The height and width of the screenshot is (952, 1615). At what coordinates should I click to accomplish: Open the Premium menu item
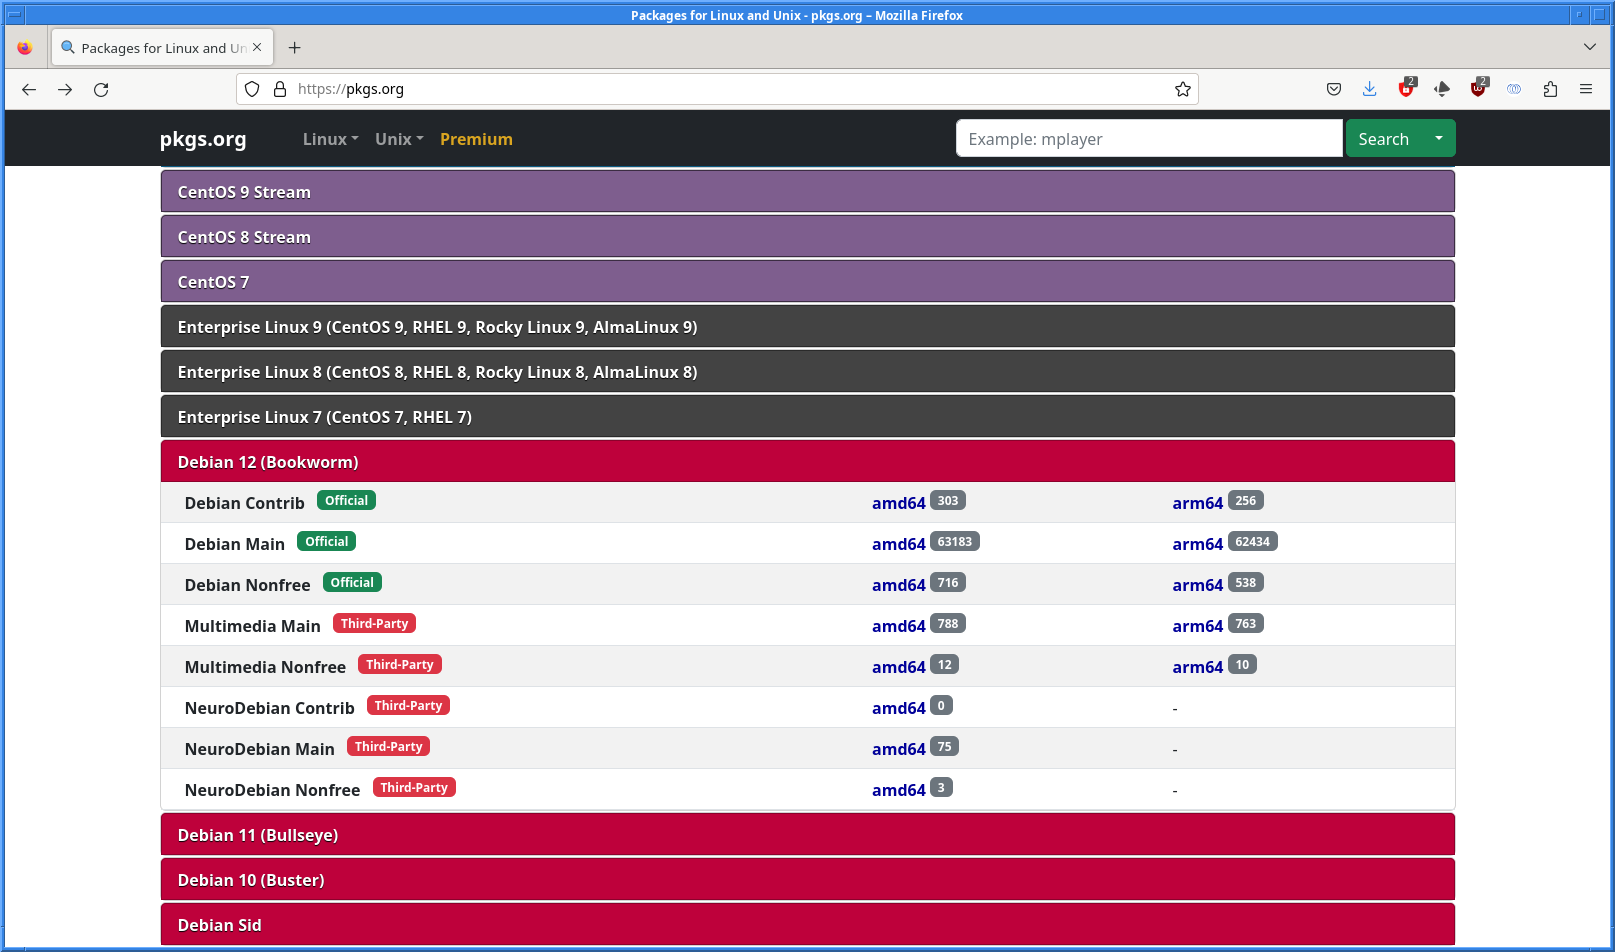[x=476, y=139]
